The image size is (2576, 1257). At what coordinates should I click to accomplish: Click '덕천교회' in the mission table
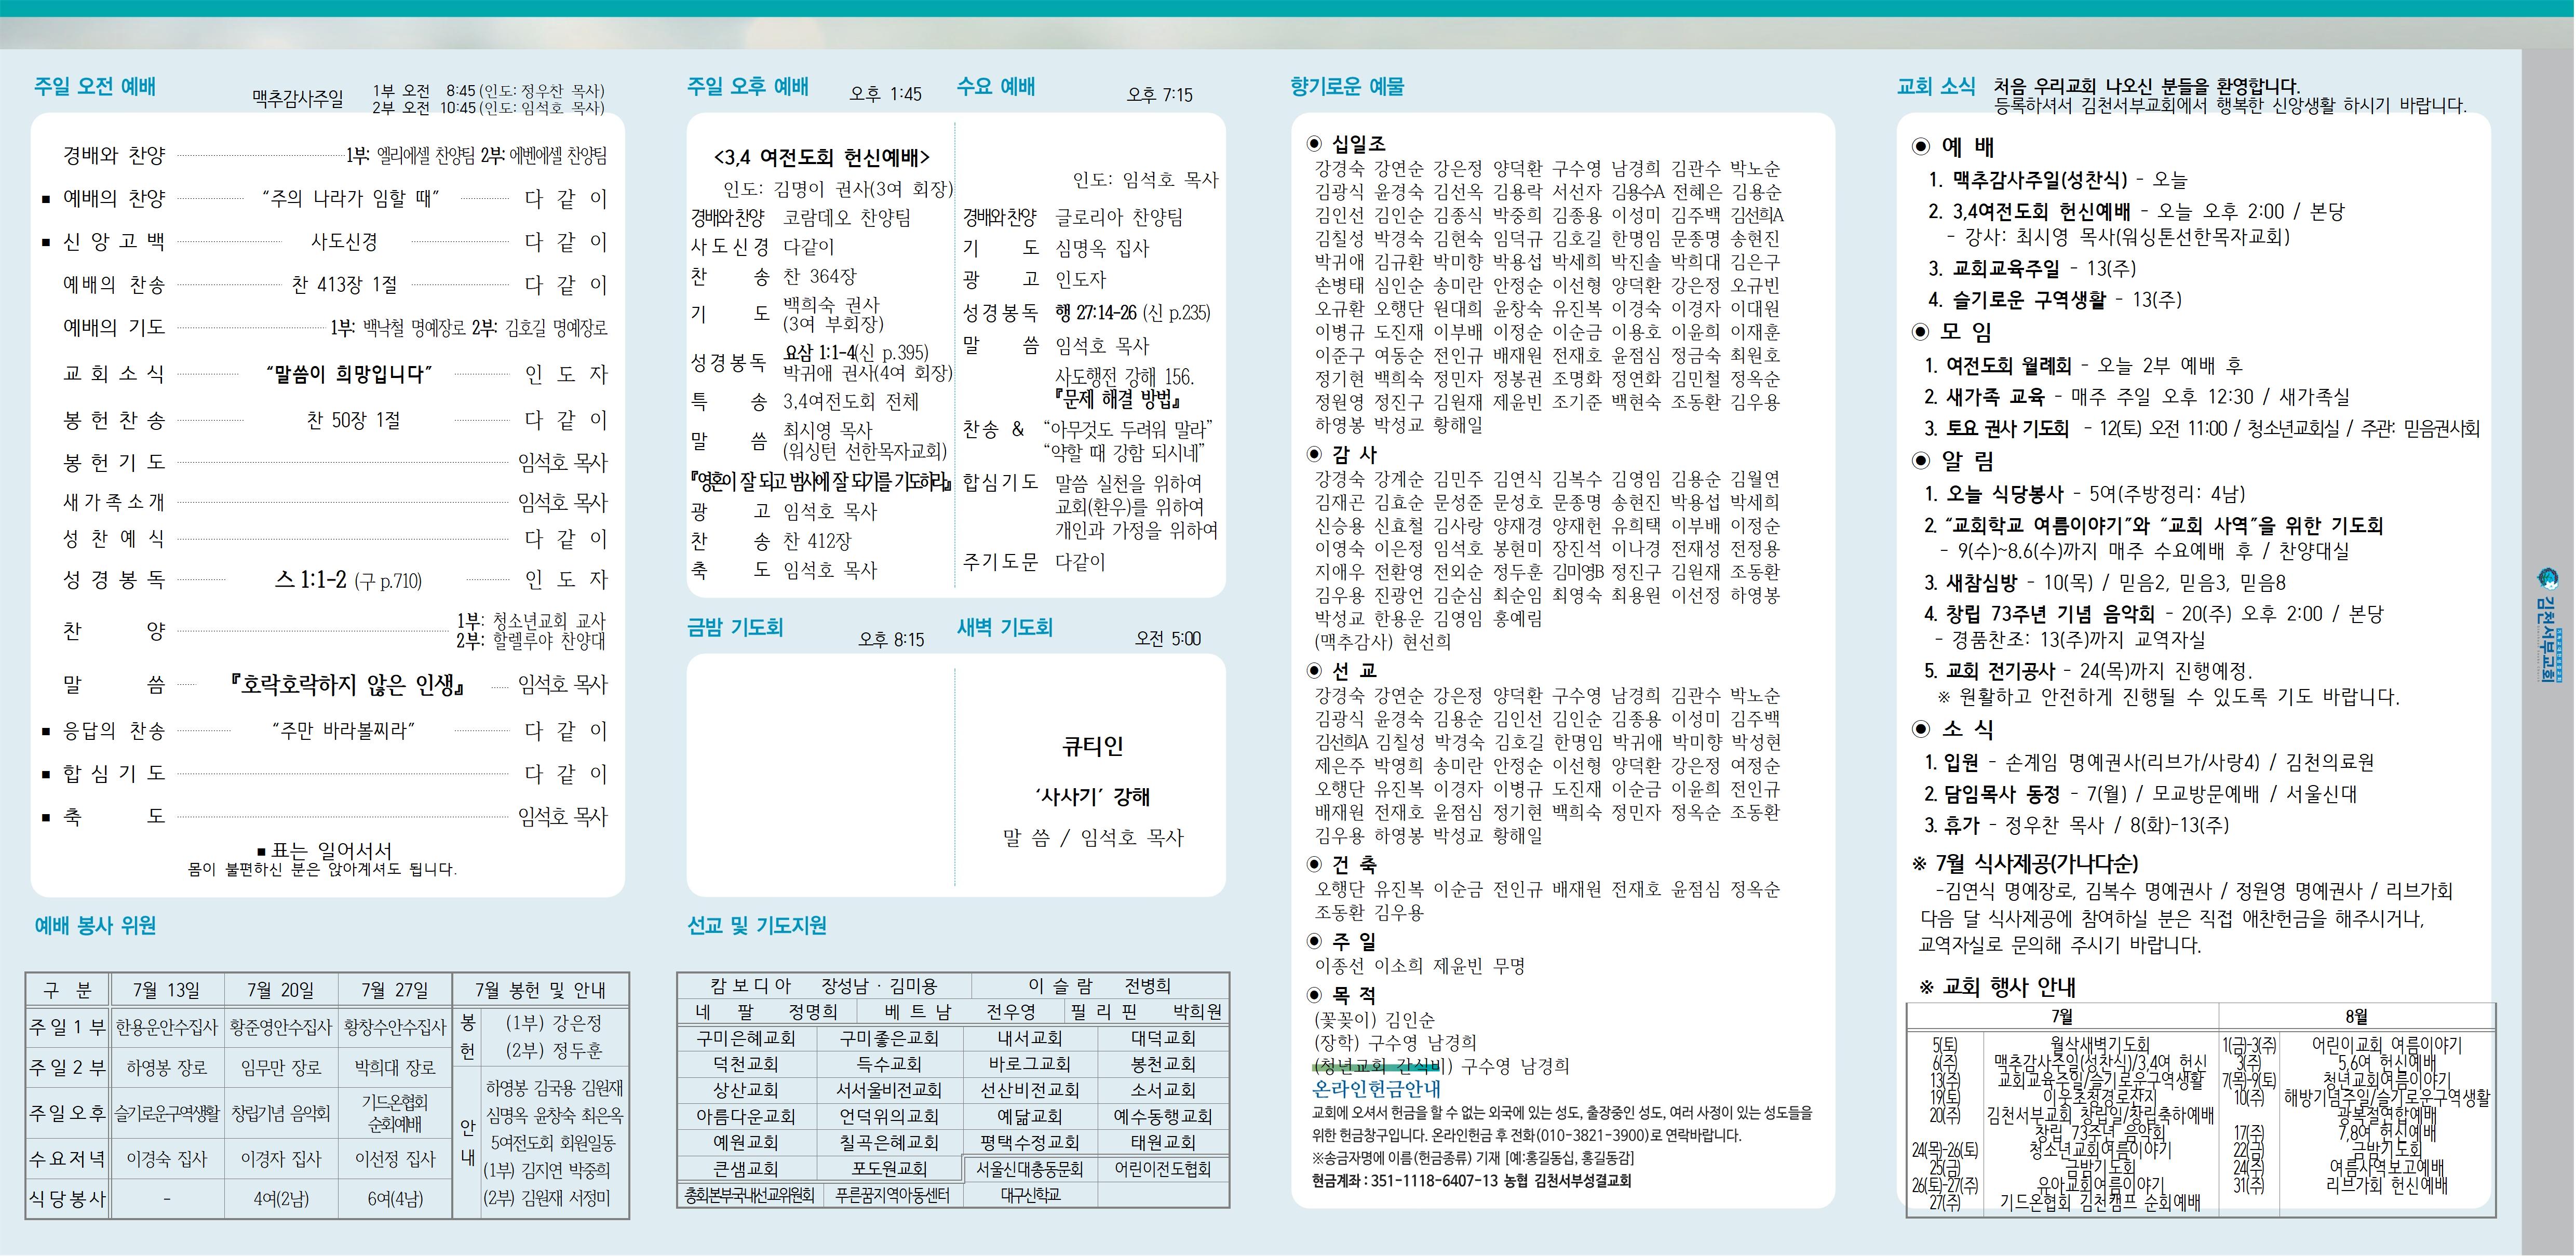tap(746, 1064)
